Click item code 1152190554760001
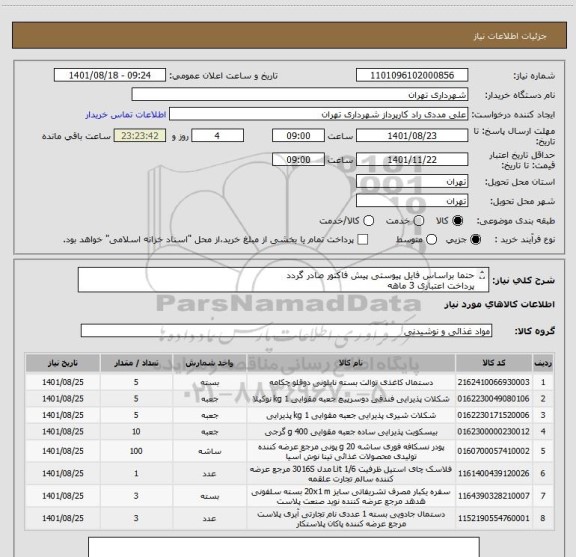The width and height of the screenshot is (576, 557). click(x=493, y=518)
